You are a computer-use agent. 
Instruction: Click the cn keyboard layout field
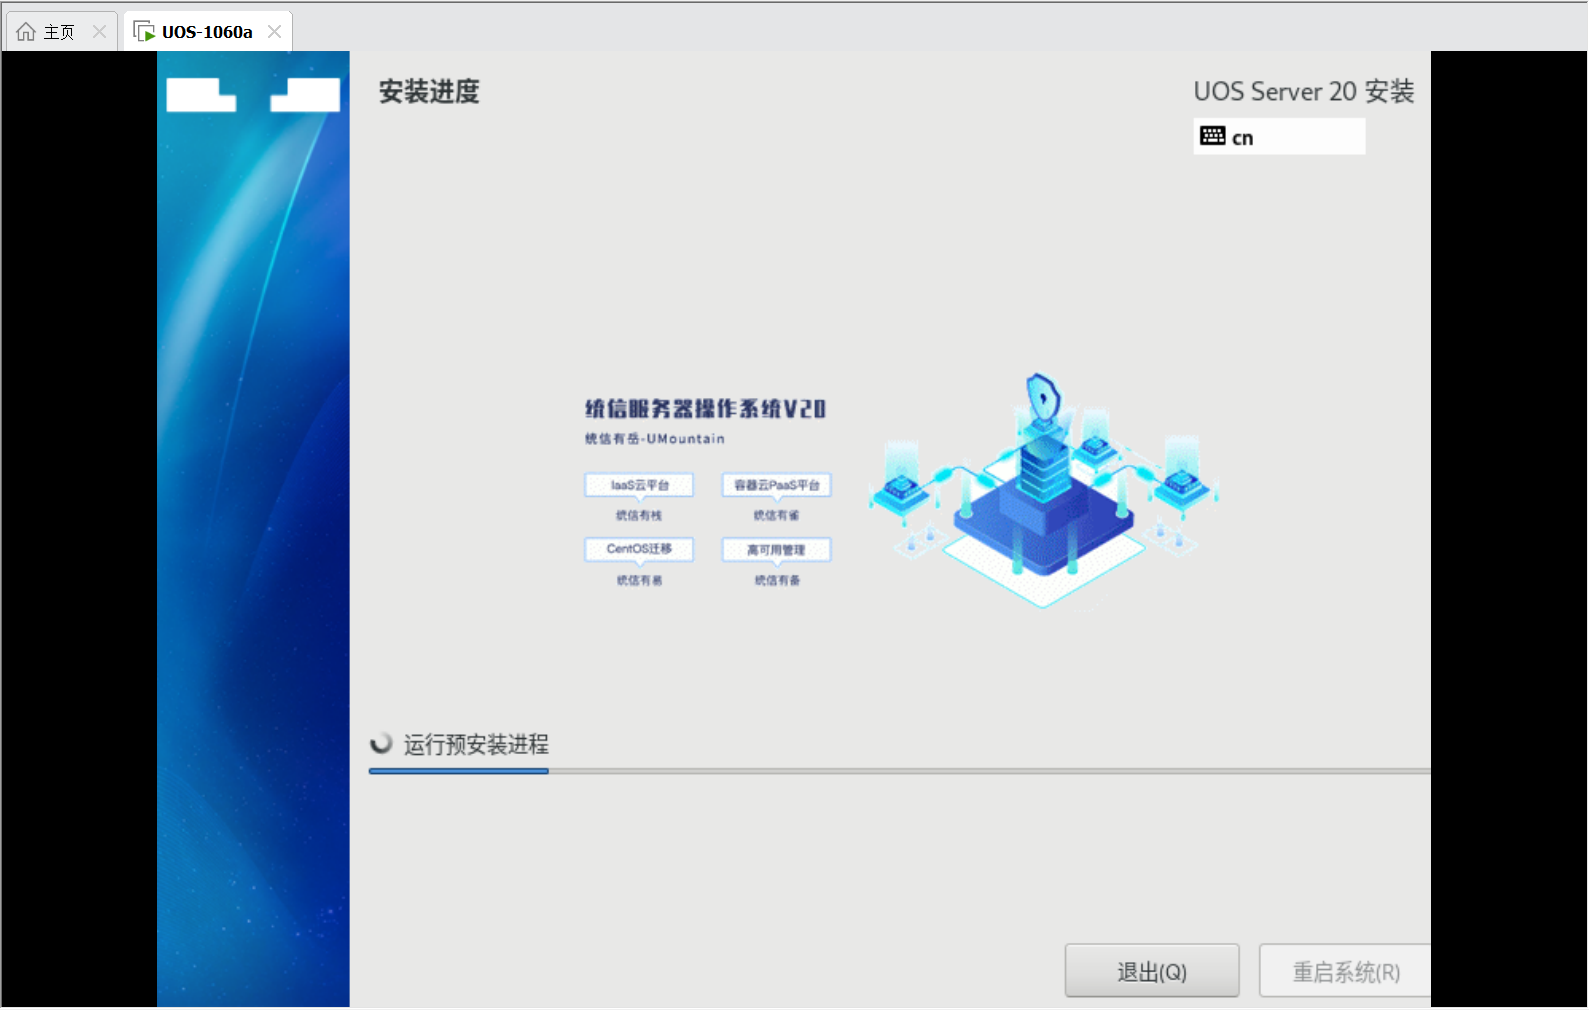click(x=1279, y=136)
